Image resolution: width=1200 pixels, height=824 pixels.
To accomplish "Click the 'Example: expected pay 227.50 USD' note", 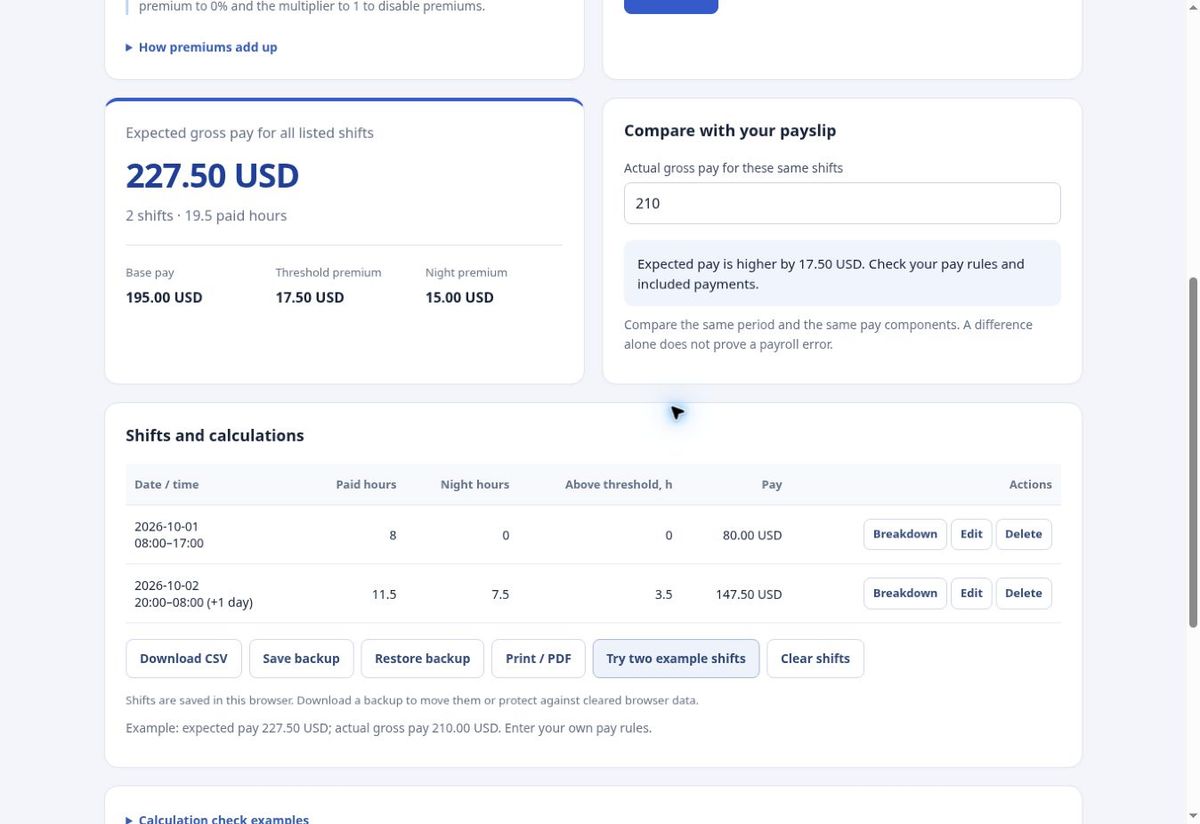I will (388, 728).
